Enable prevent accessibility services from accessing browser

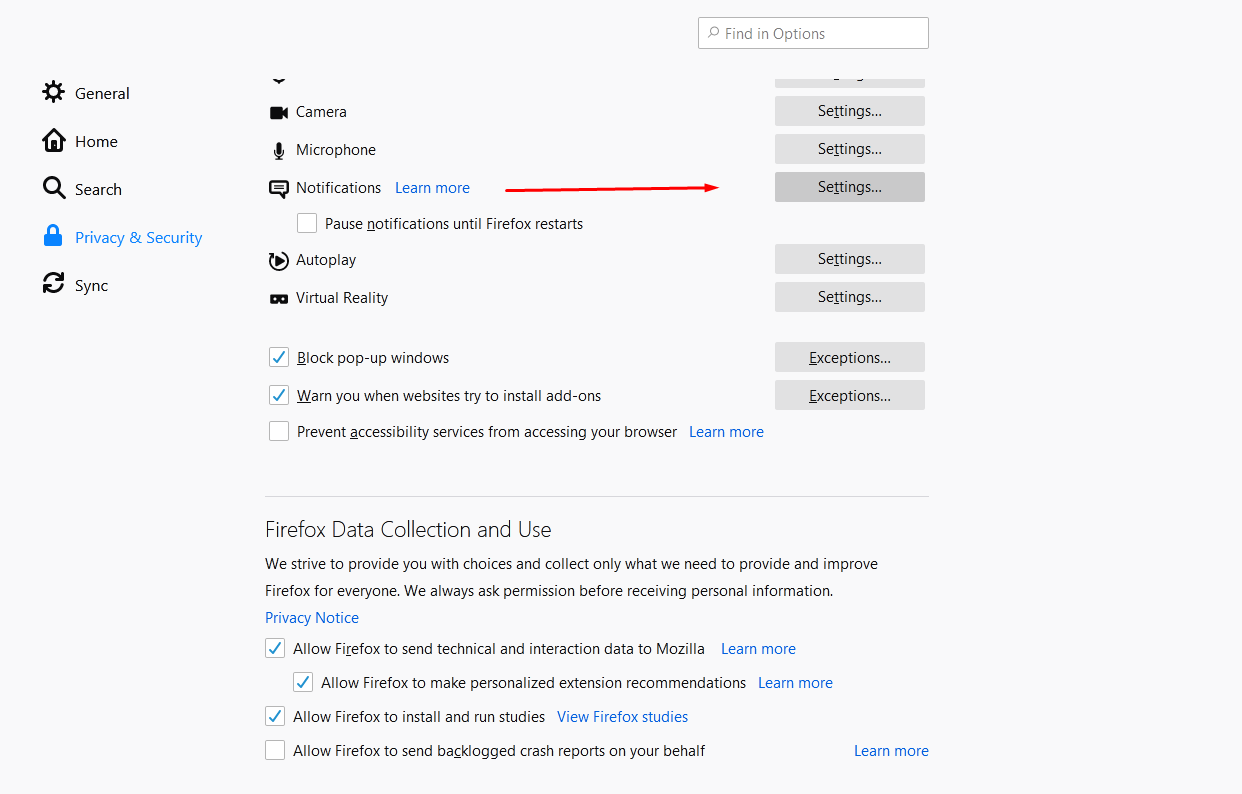278,431
